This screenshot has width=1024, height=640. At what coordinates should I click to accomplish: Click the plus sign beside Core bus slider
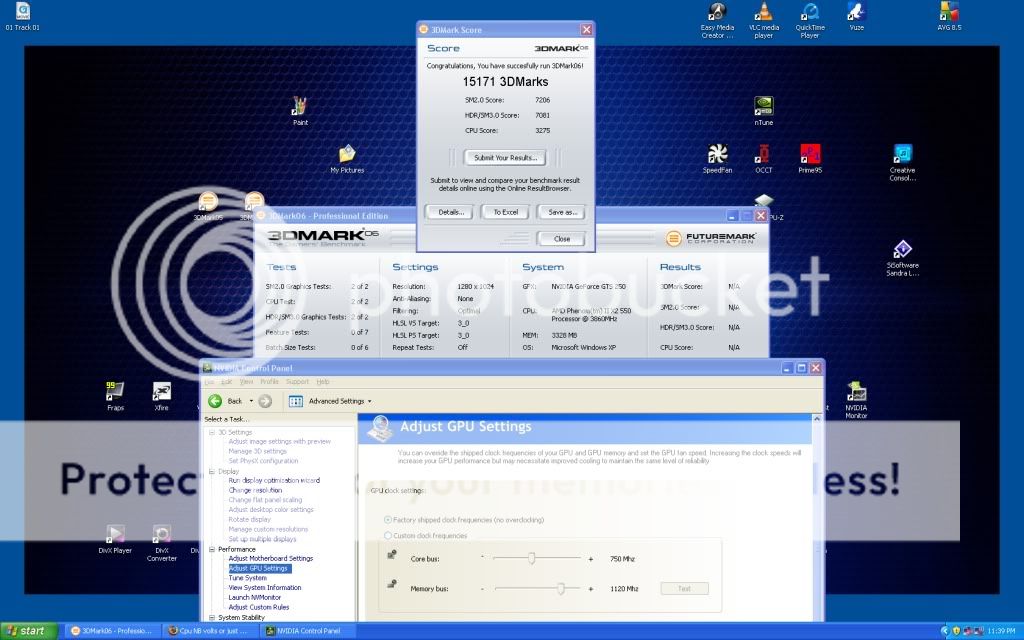[591, 559]
